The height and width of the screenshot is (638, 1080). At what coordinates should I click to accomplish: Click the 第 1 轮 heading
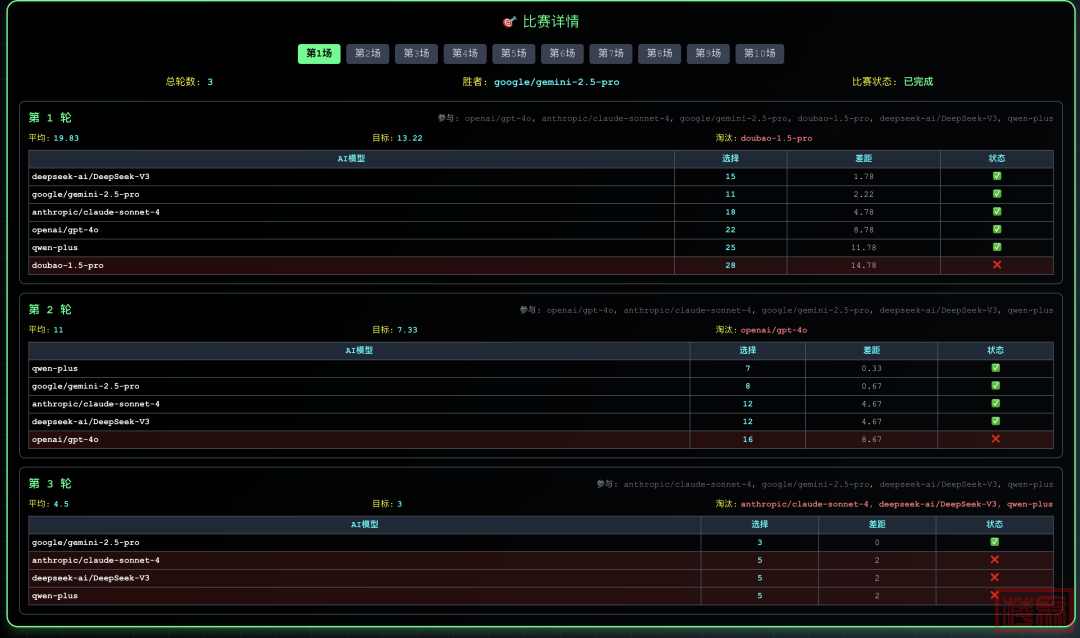point(50,118)
